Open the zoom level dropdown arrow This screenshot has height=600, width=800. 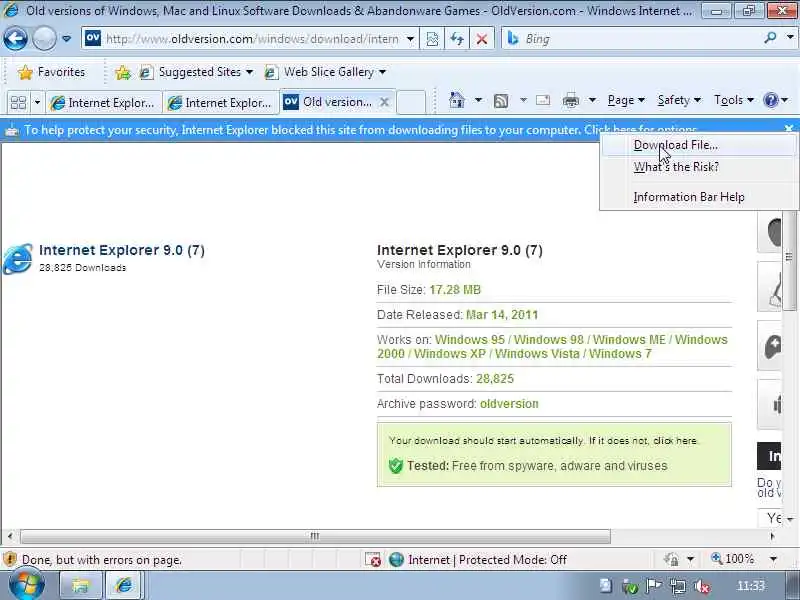point(773,560)
